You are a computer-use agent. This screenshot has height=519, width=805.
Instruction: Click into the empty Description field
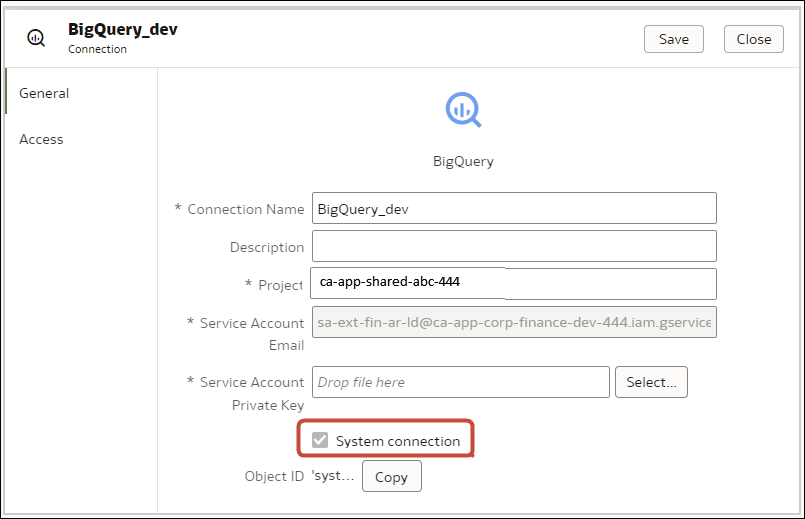point(514,246)
